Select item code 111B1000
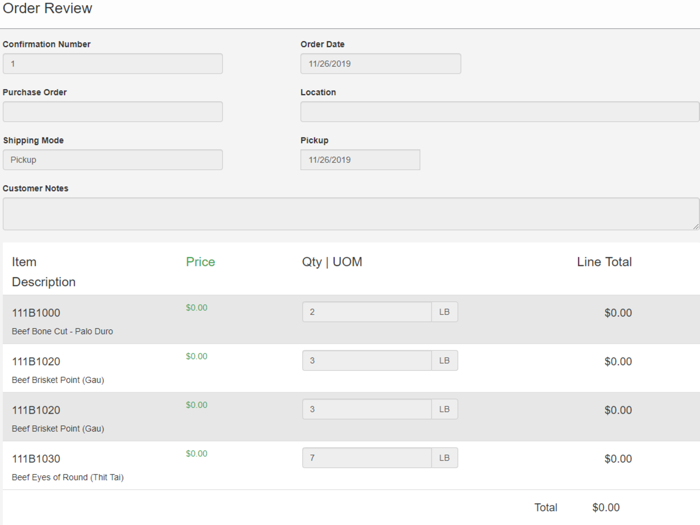This screenshot has width=700, height=525. pos(36,313)
